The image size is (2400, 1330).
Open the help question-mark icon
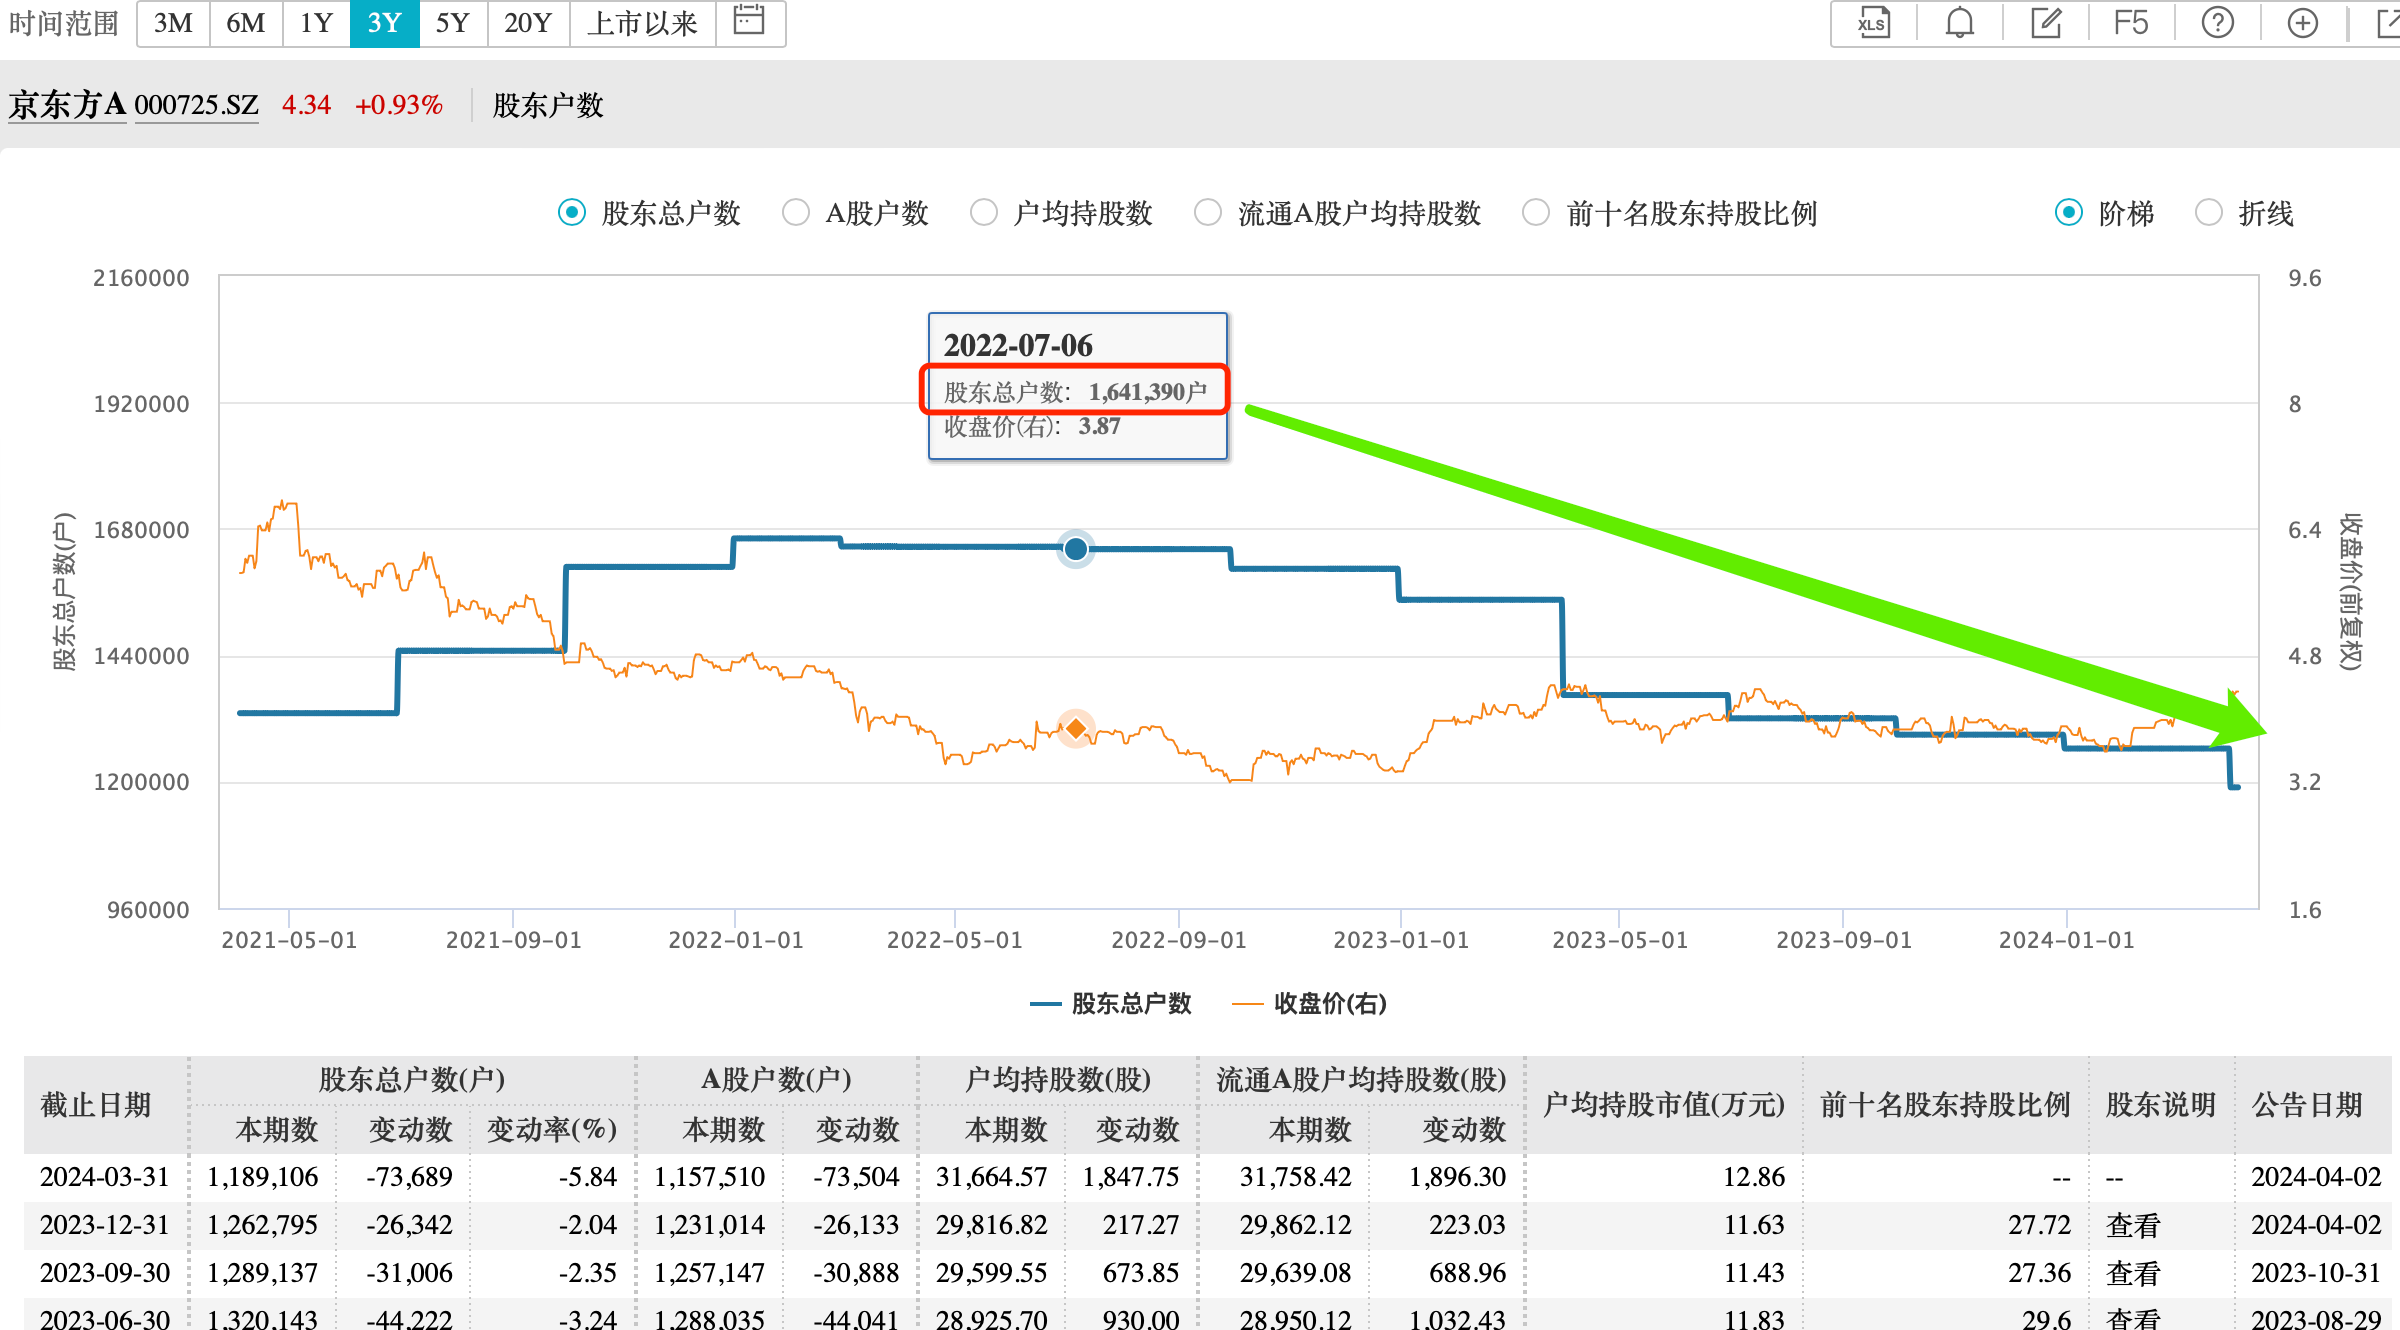(2217, 23)
